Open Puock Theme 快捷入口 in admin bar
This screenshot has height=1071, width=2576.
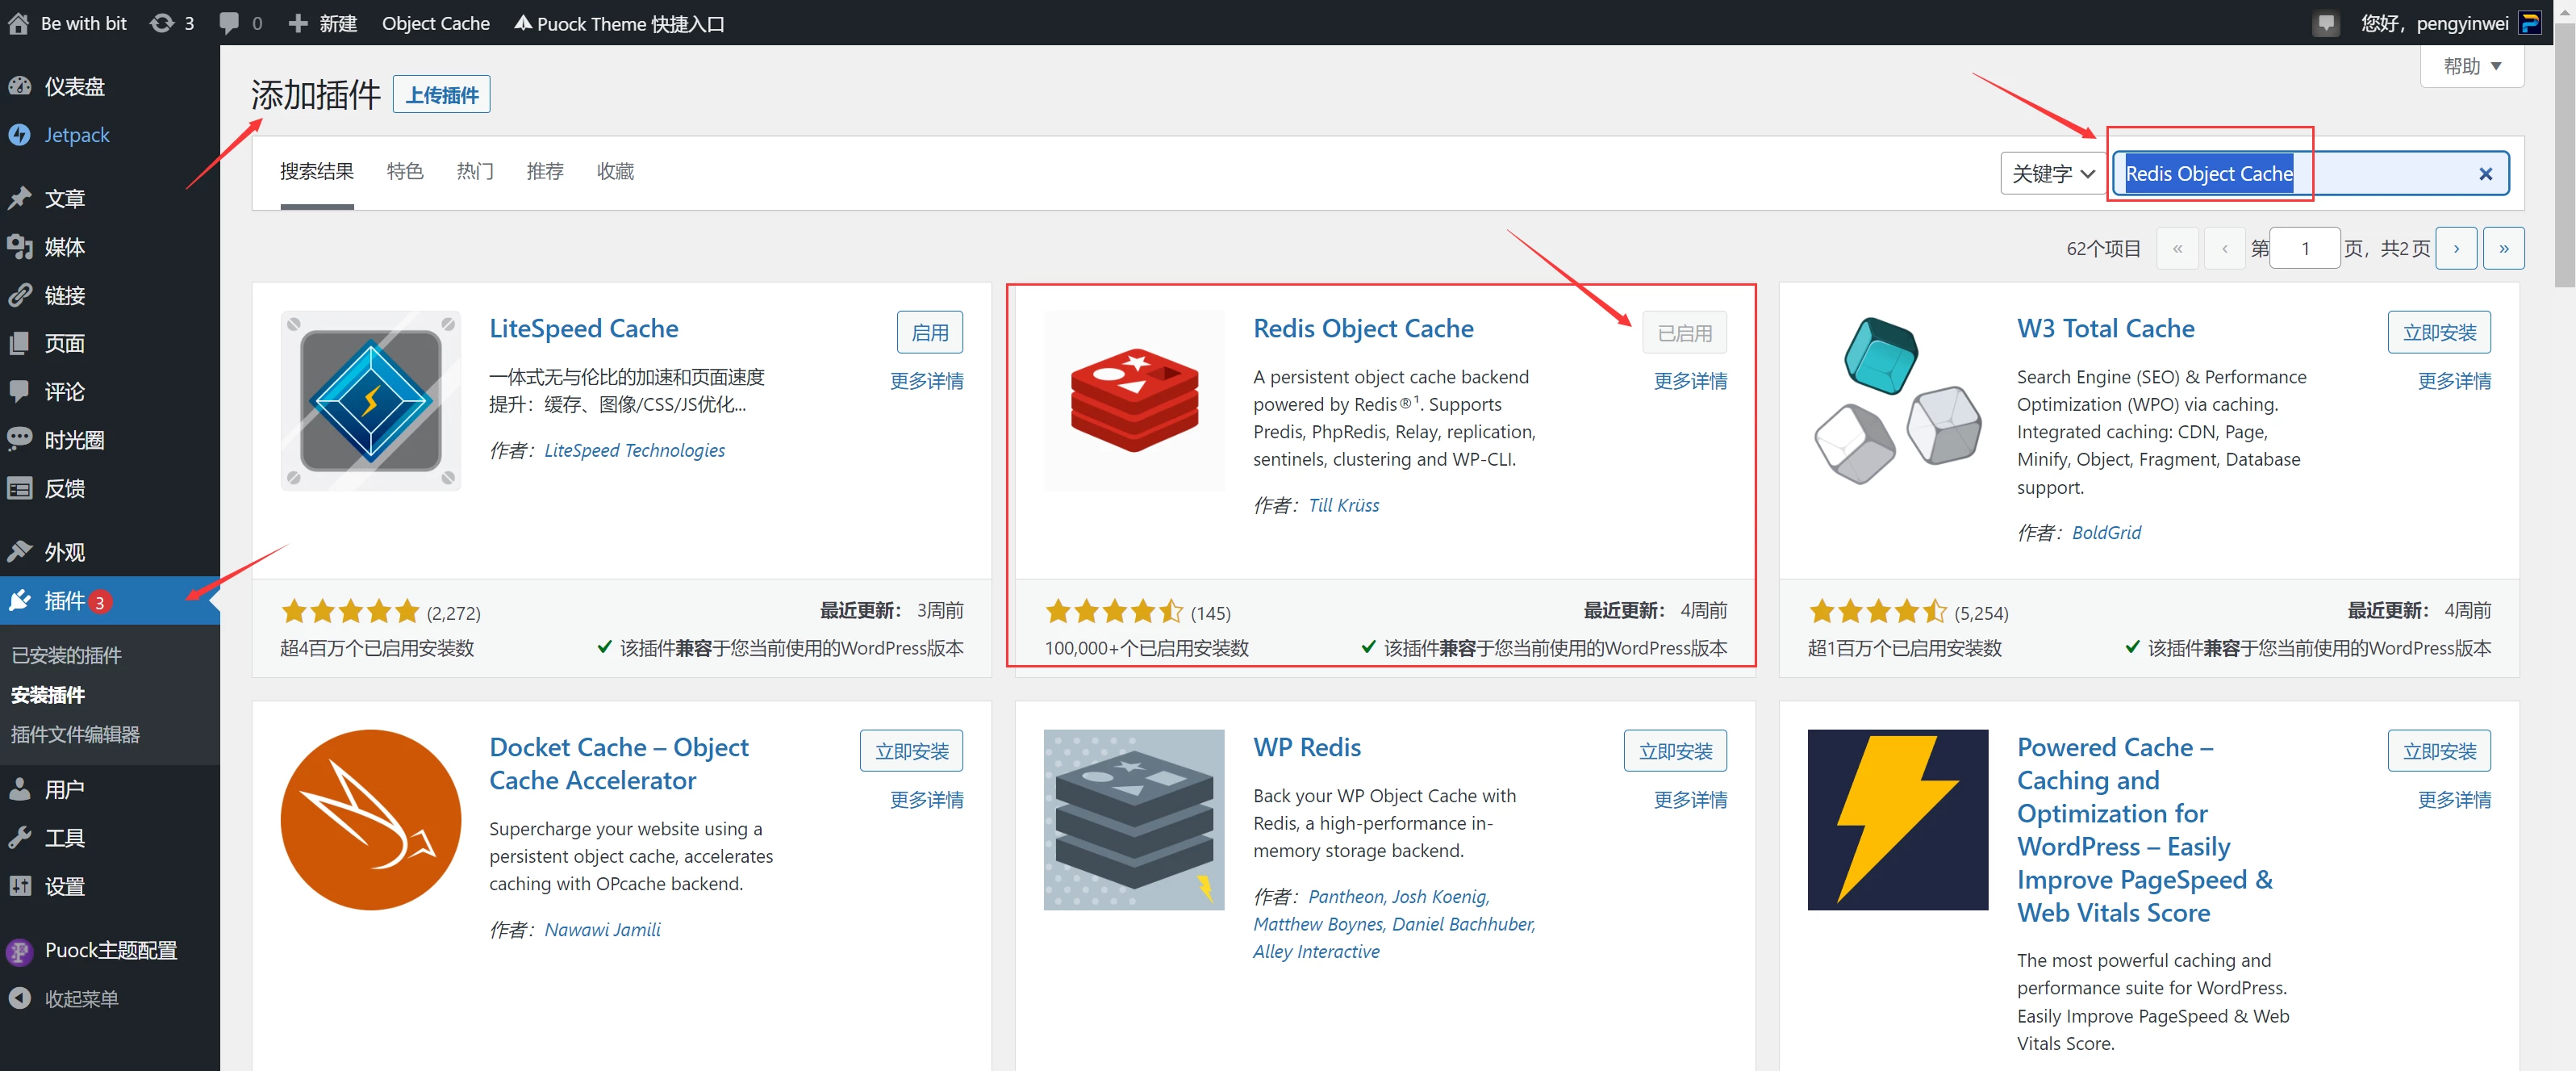(x=620, y=23)
